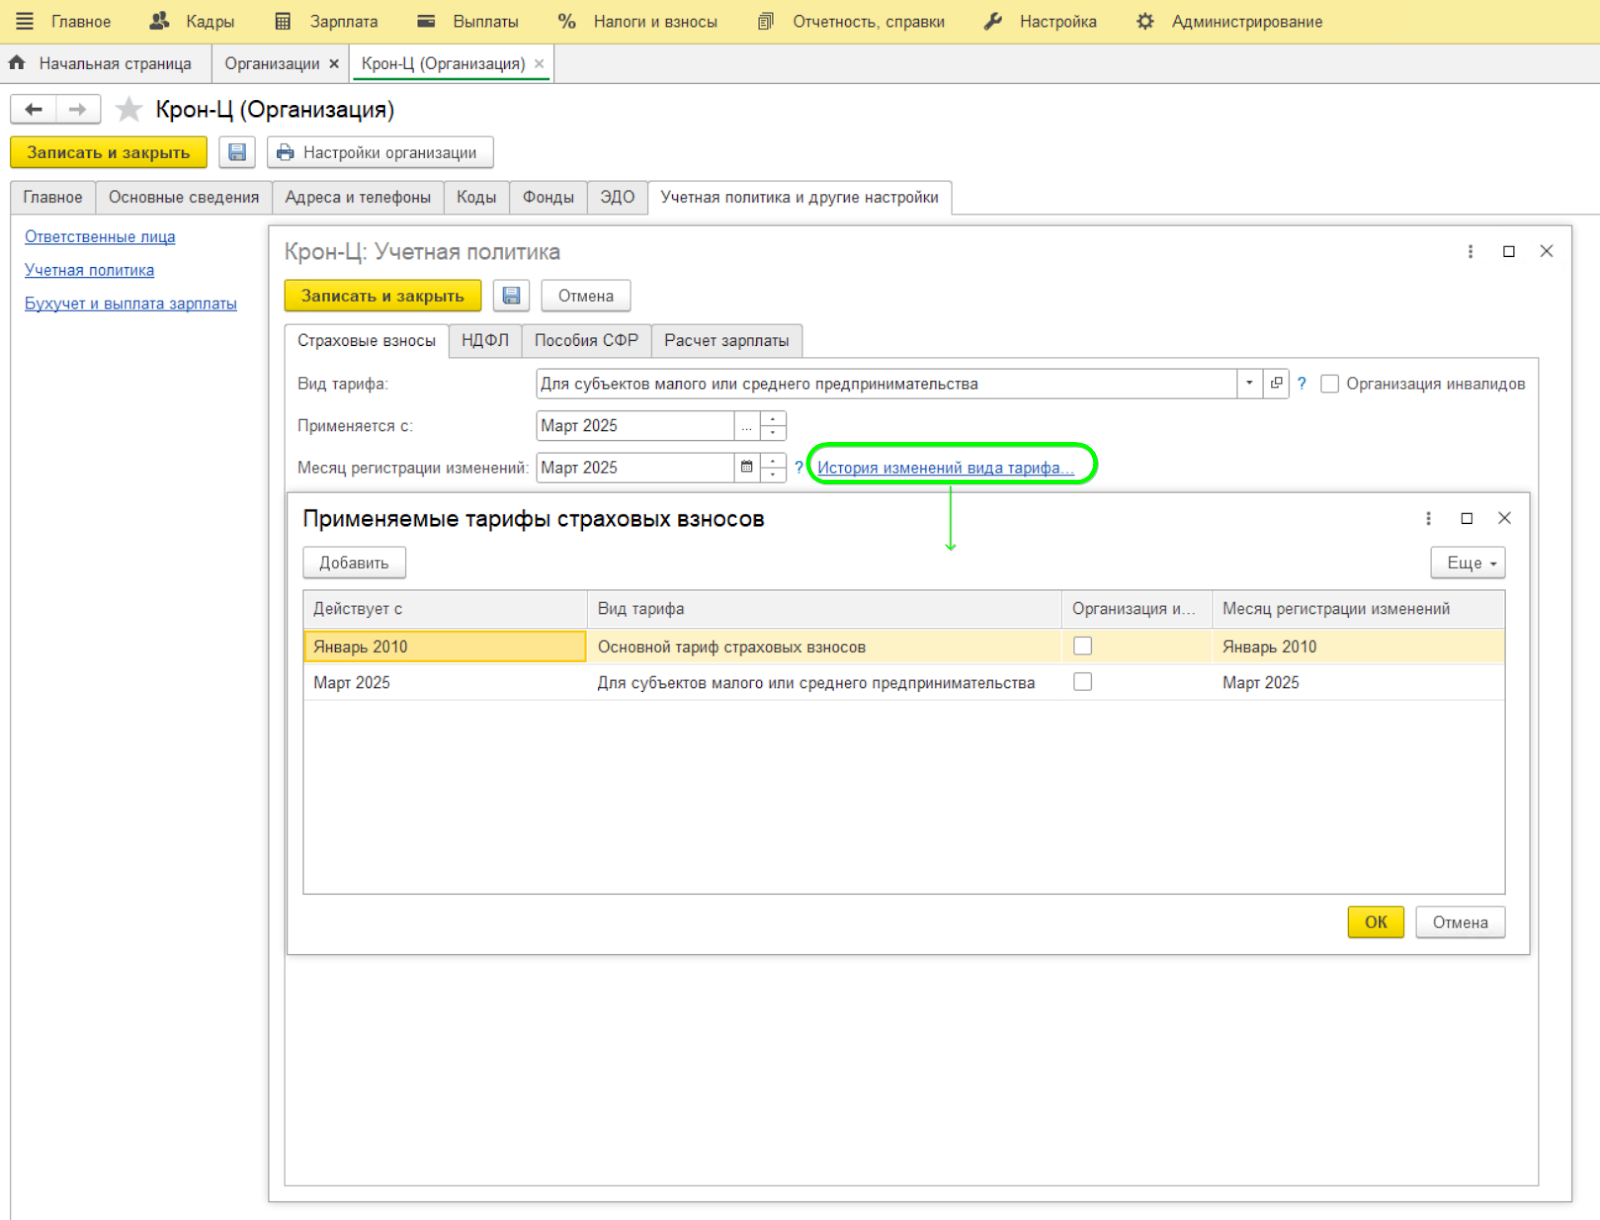Screen dimensions: 1600x1220
Task: Expand the Вид тарифа dropdown list
Action: (1249, 384)
